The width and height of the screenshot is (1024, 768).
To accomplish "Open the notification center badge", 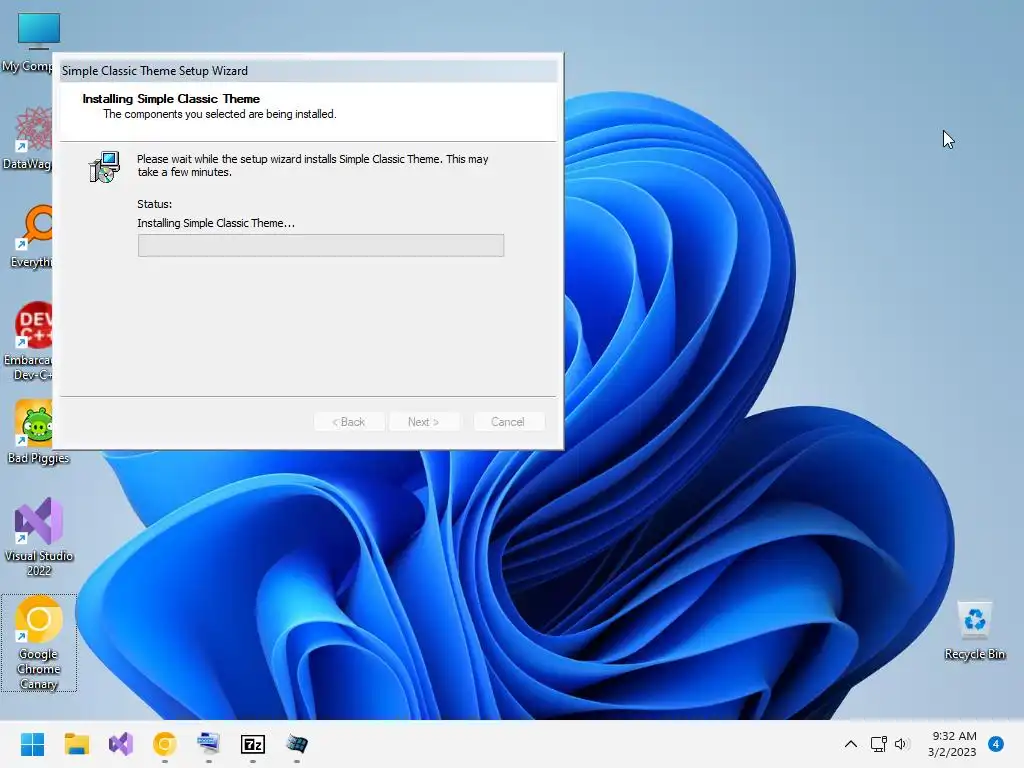I will [x=996, y=744].
